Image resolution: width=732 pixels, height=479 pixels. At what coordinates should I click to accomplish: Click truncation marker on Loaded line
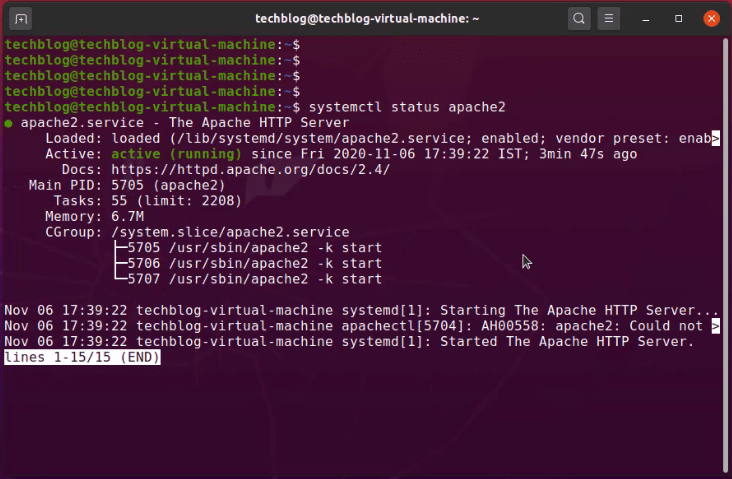715,139
